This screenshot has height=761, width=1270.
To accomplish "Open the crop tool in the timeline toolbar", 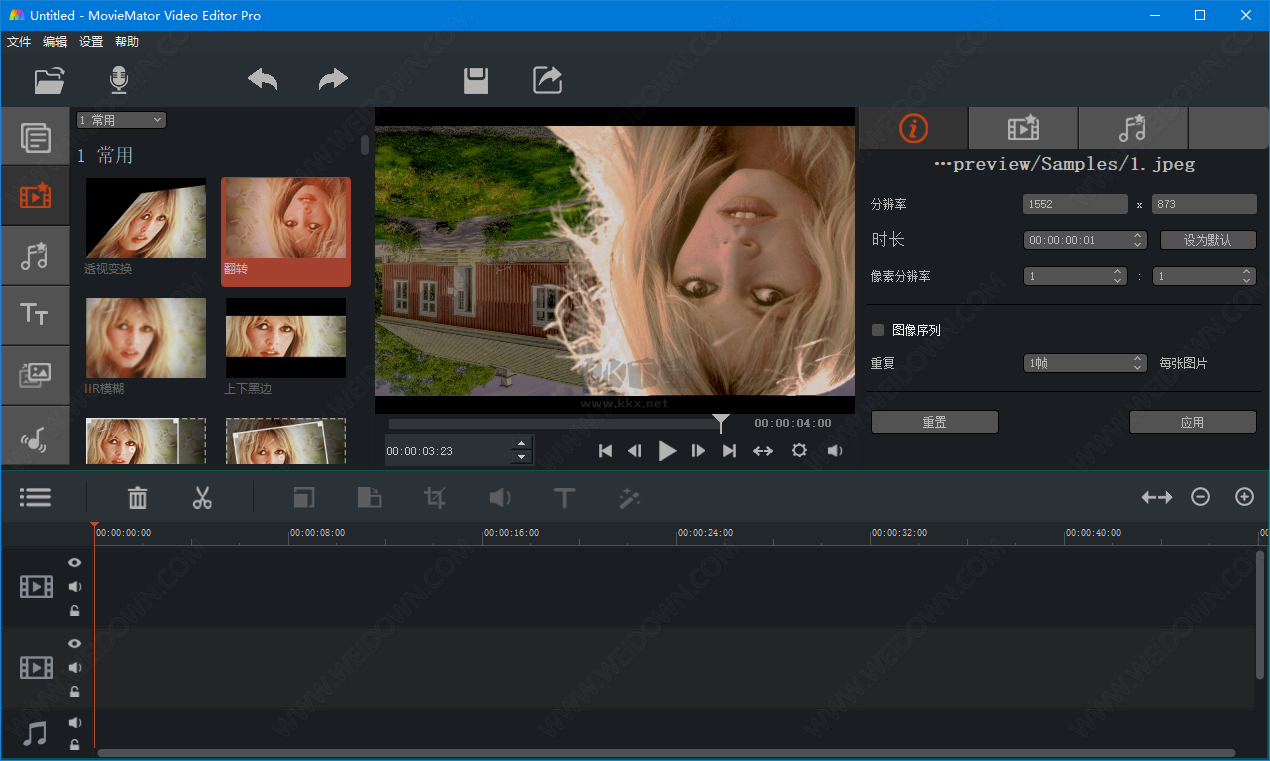I will 434,497.
